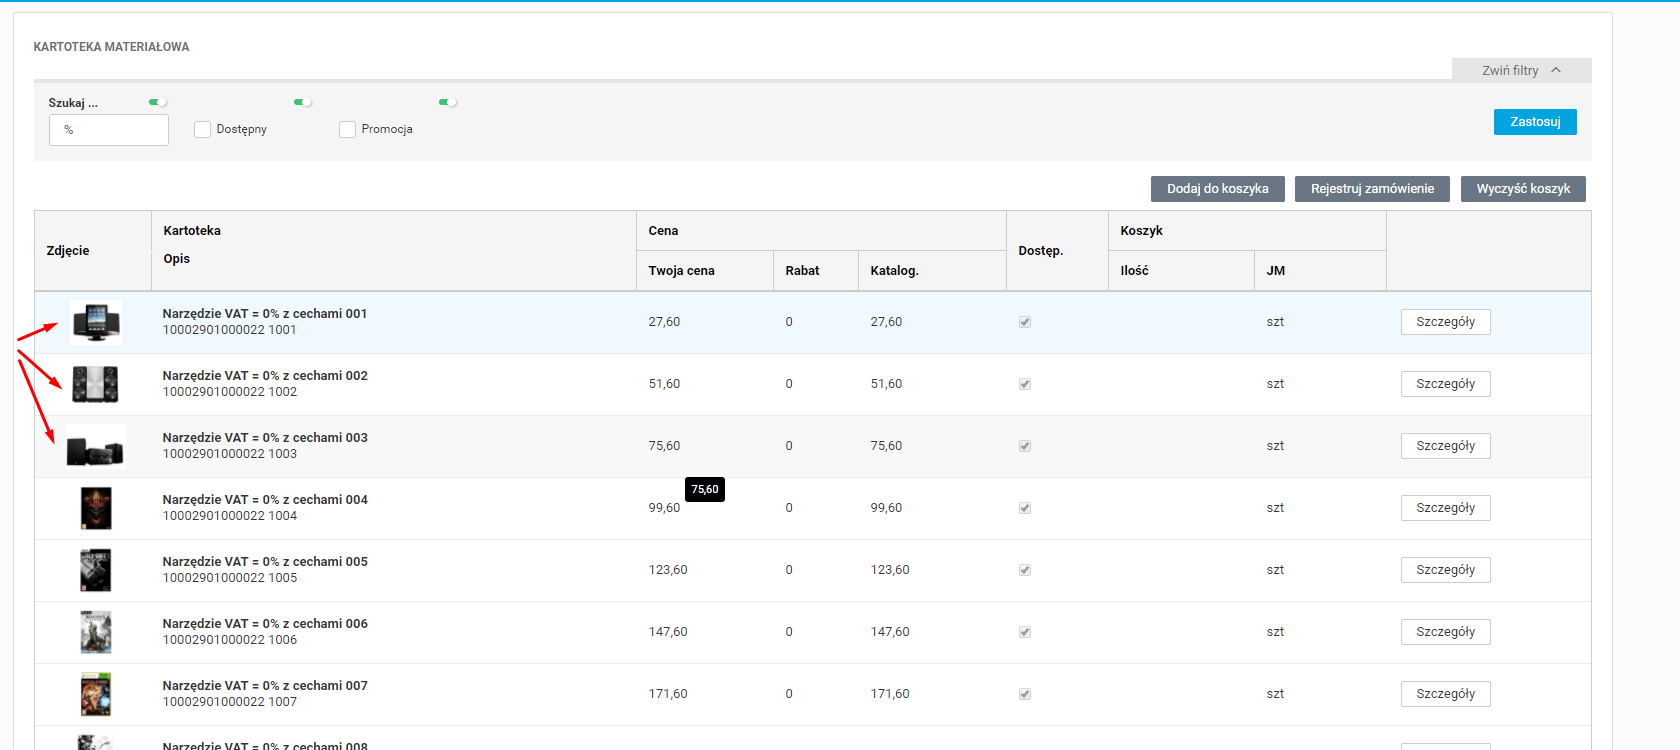This screenshot has height=750, width=1680.
Task: Click Twoja cena value 123,60
Action: click(x=668, y=570)
